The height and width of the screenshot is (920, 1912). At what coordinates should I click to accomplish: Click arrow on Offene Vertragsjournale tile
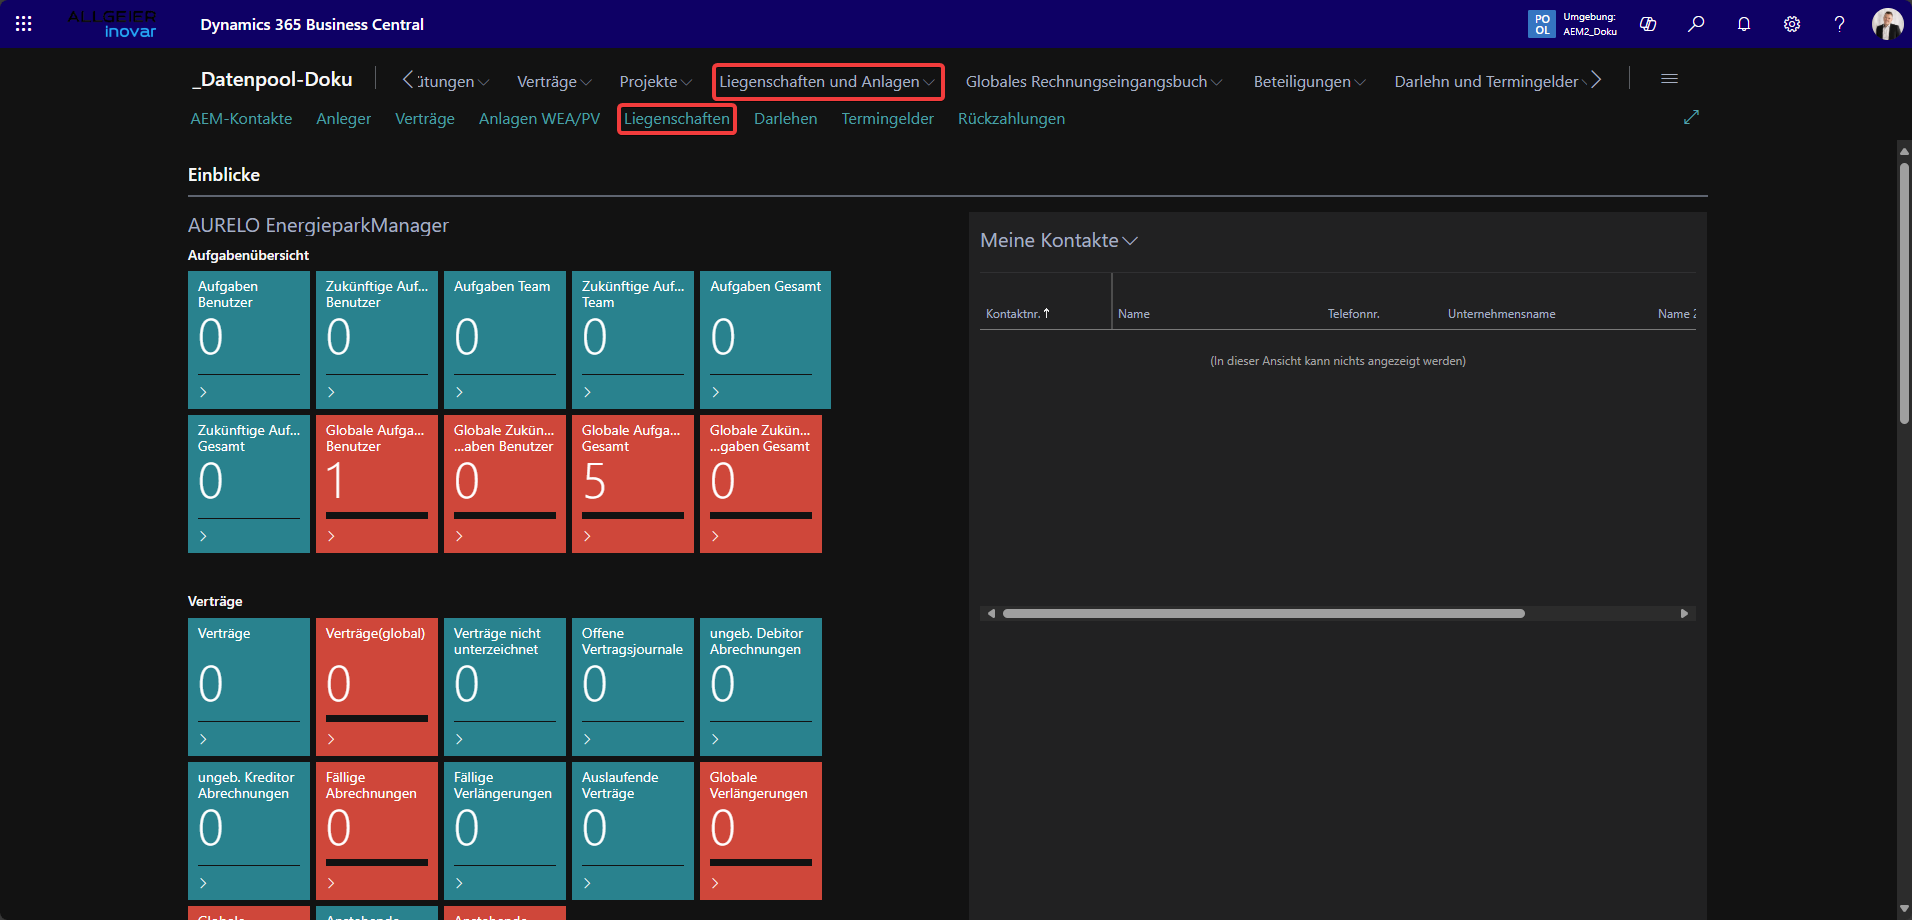coord(587,739)
